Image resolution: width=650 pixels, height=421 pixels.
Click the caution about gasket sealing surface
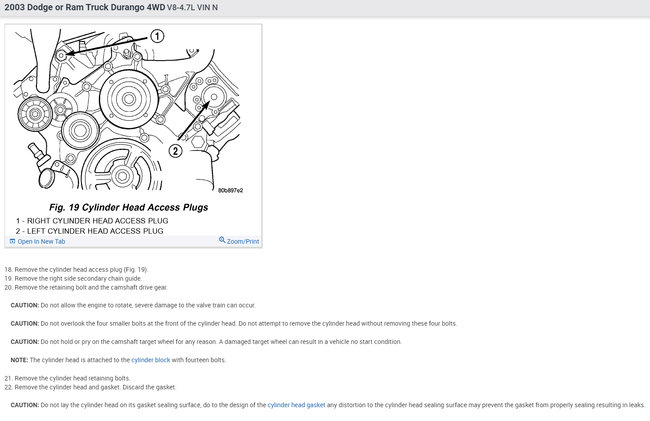[x=328, y=405]
